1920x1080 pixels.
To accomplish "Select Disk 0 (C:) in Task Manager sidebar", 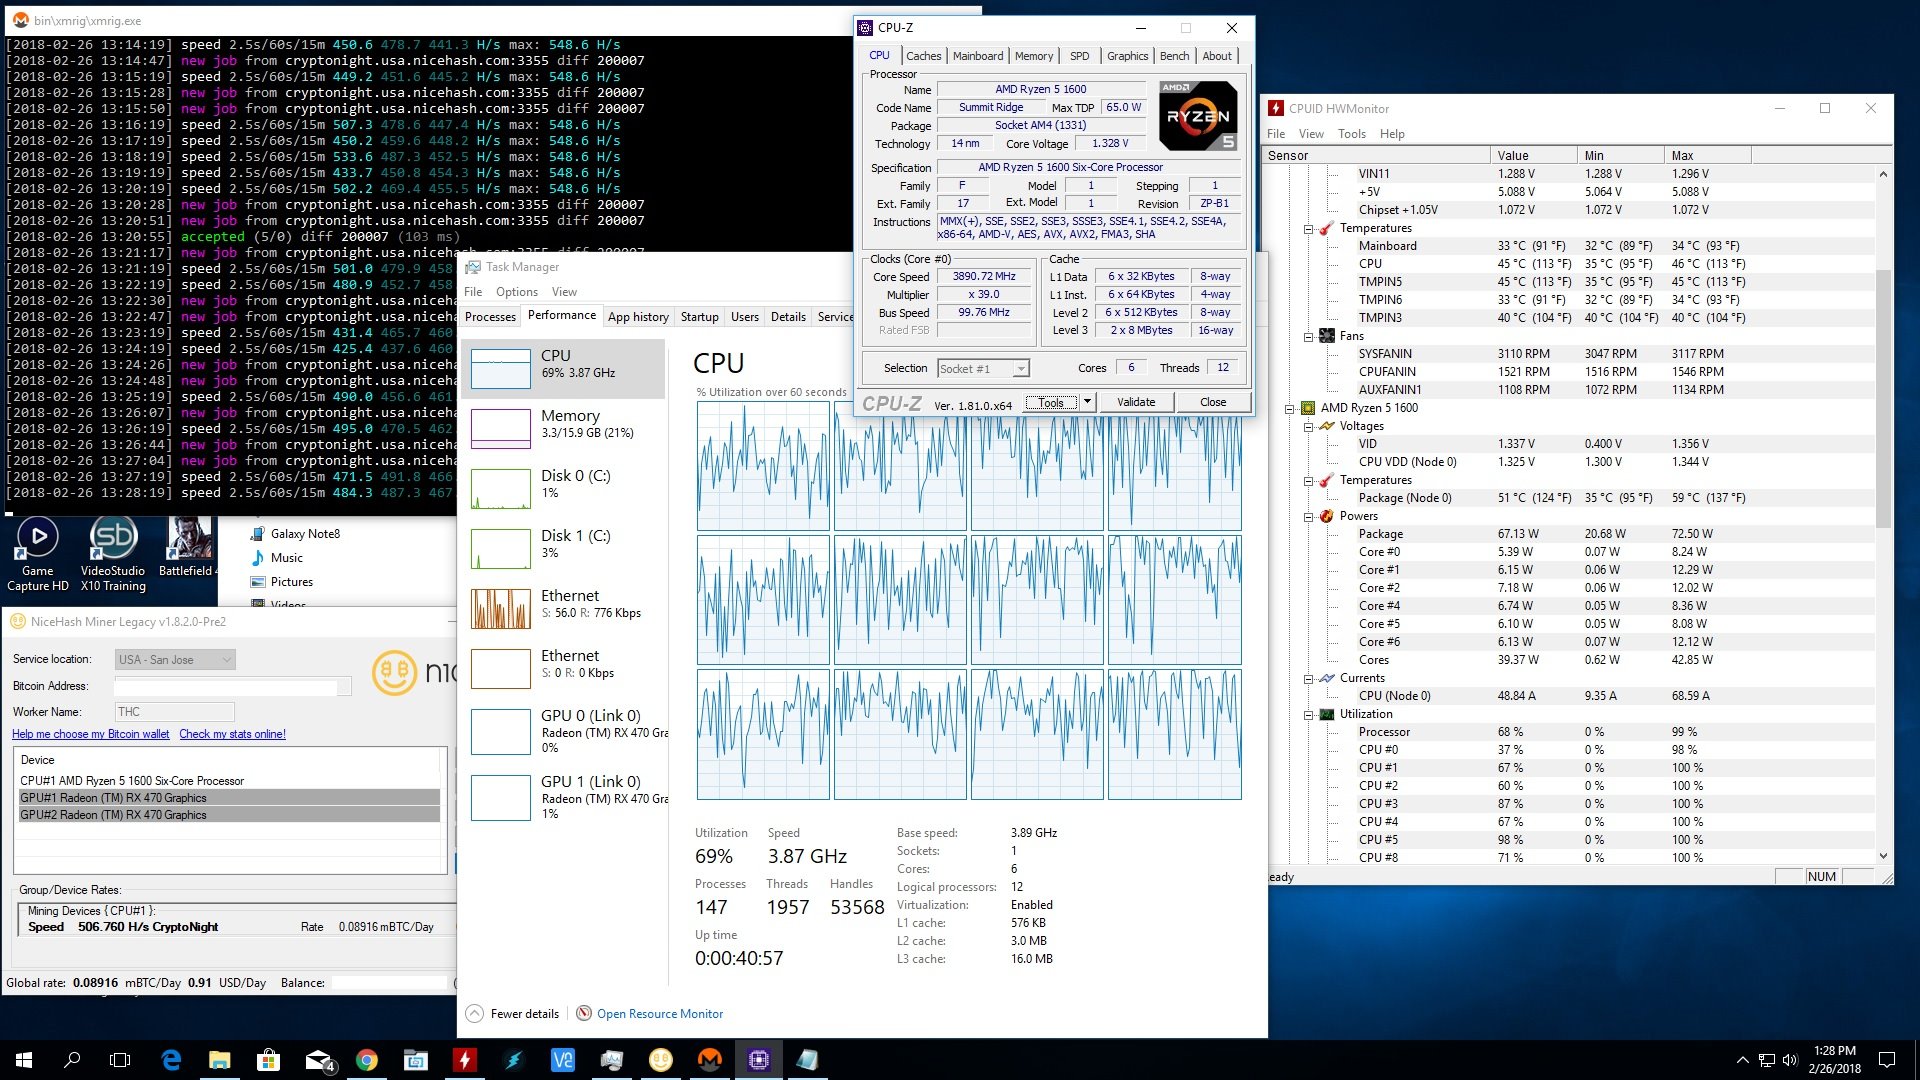I will 564,488.
